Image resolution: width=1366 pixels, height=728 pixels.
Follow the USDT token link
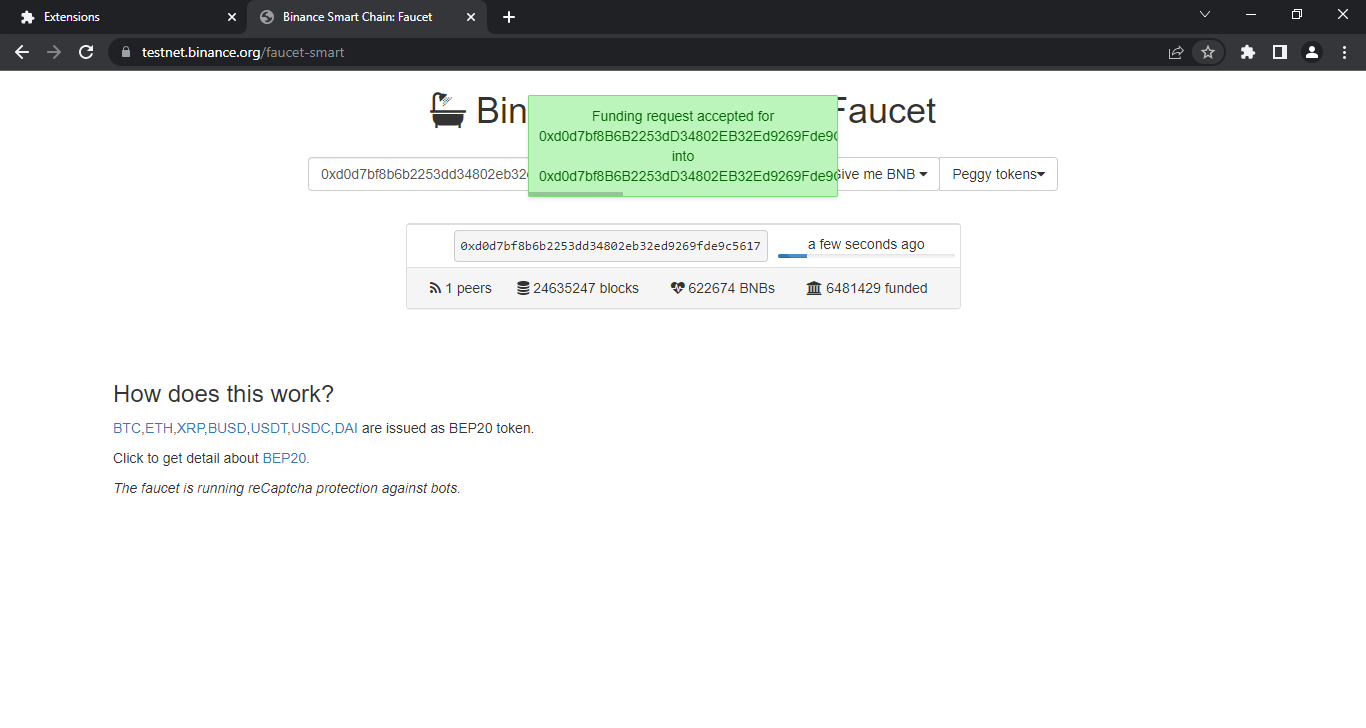(x=269, y=428)
